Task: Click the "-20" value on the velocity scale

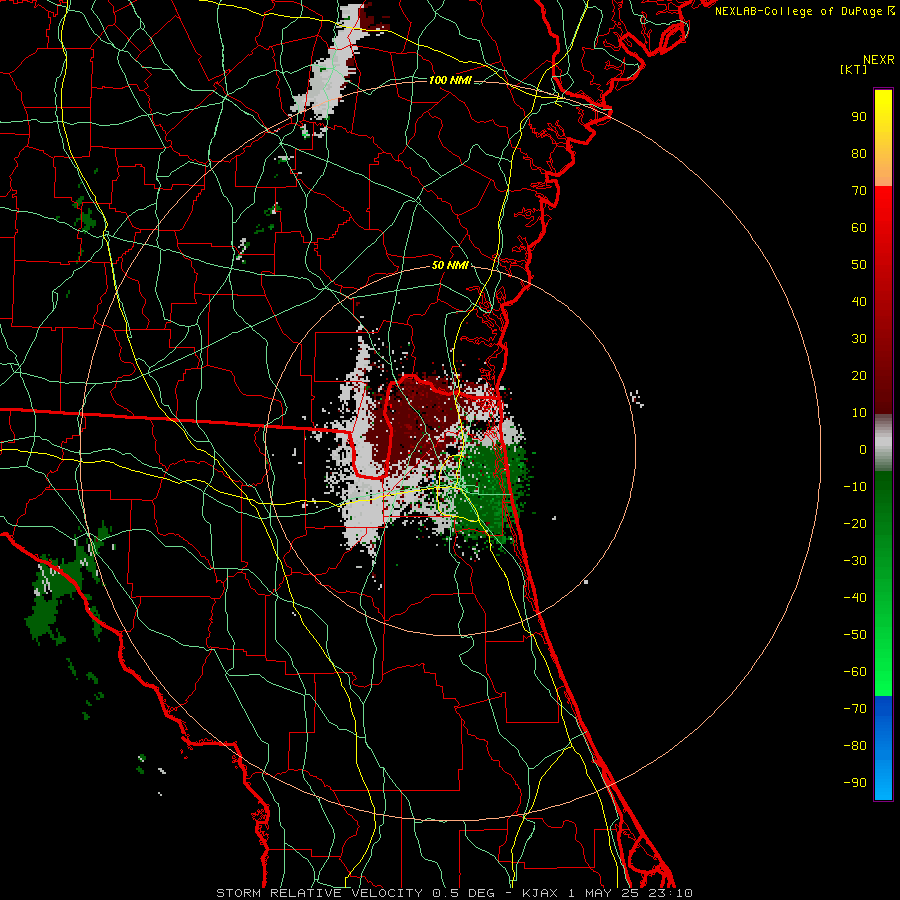Action: (855, 523)
